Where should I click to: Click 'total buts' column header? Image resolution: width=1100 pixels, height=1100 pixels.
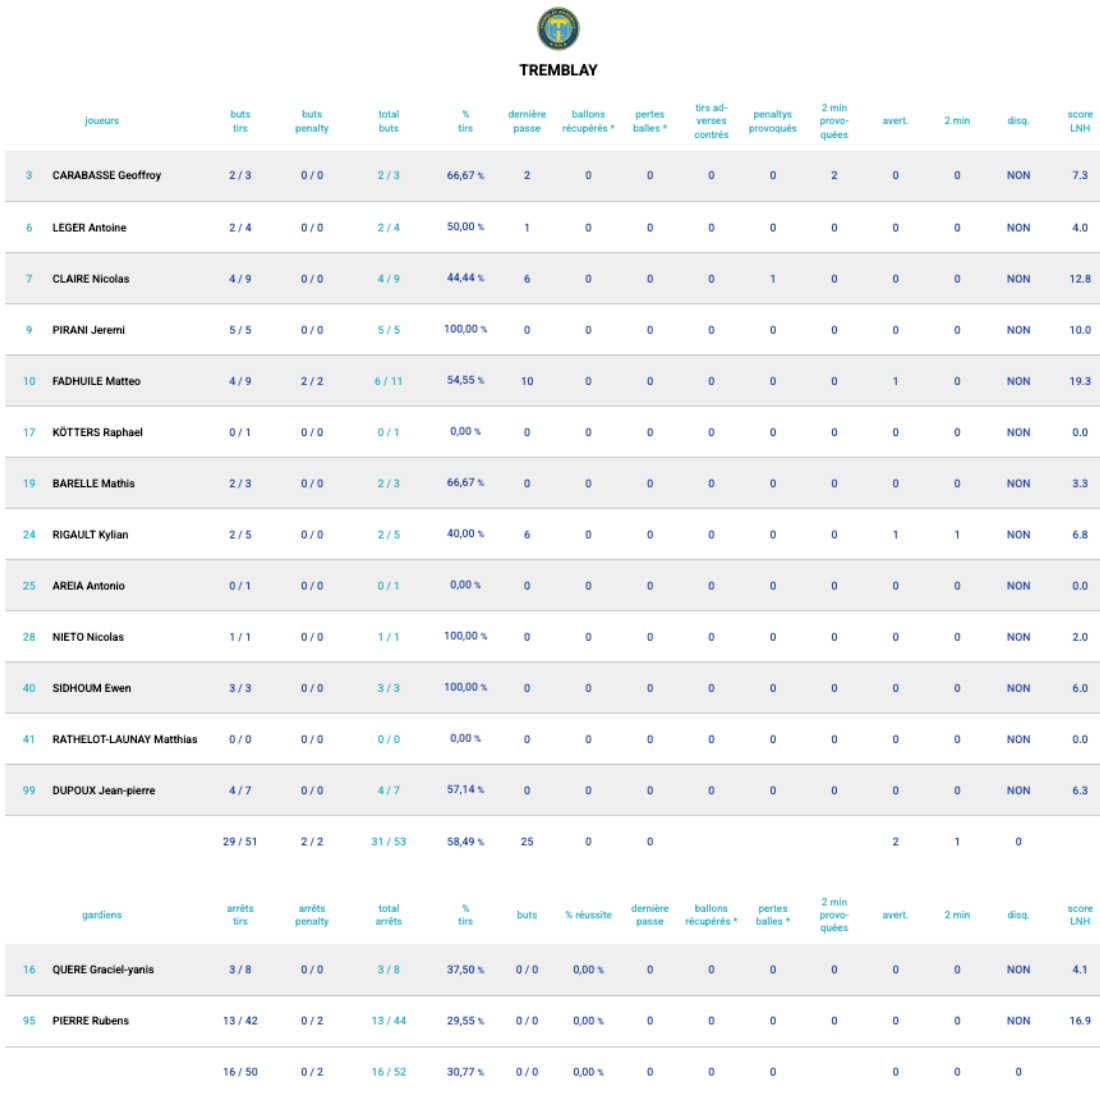tap(389, 121)
